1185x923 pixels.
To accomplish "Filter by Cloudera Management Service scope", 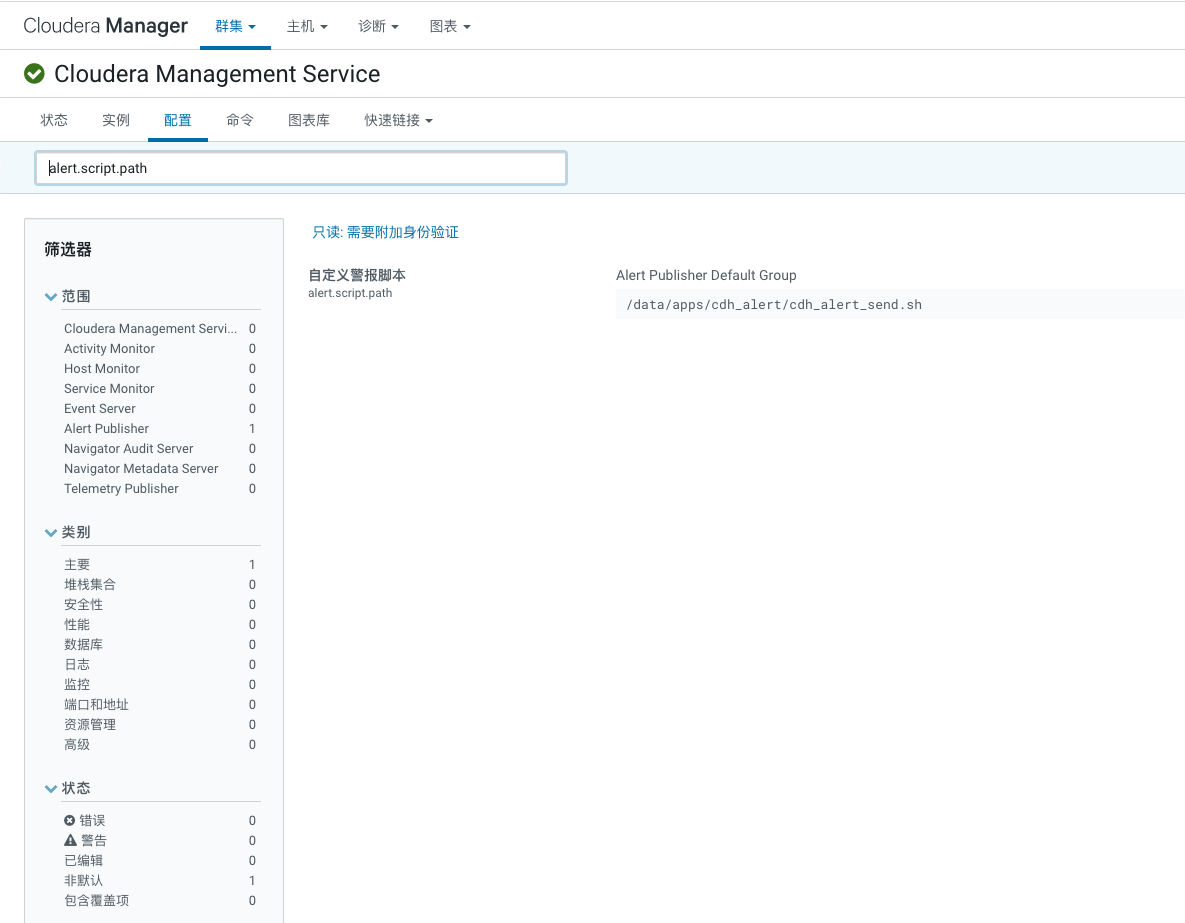I will [x=159, y=328].
